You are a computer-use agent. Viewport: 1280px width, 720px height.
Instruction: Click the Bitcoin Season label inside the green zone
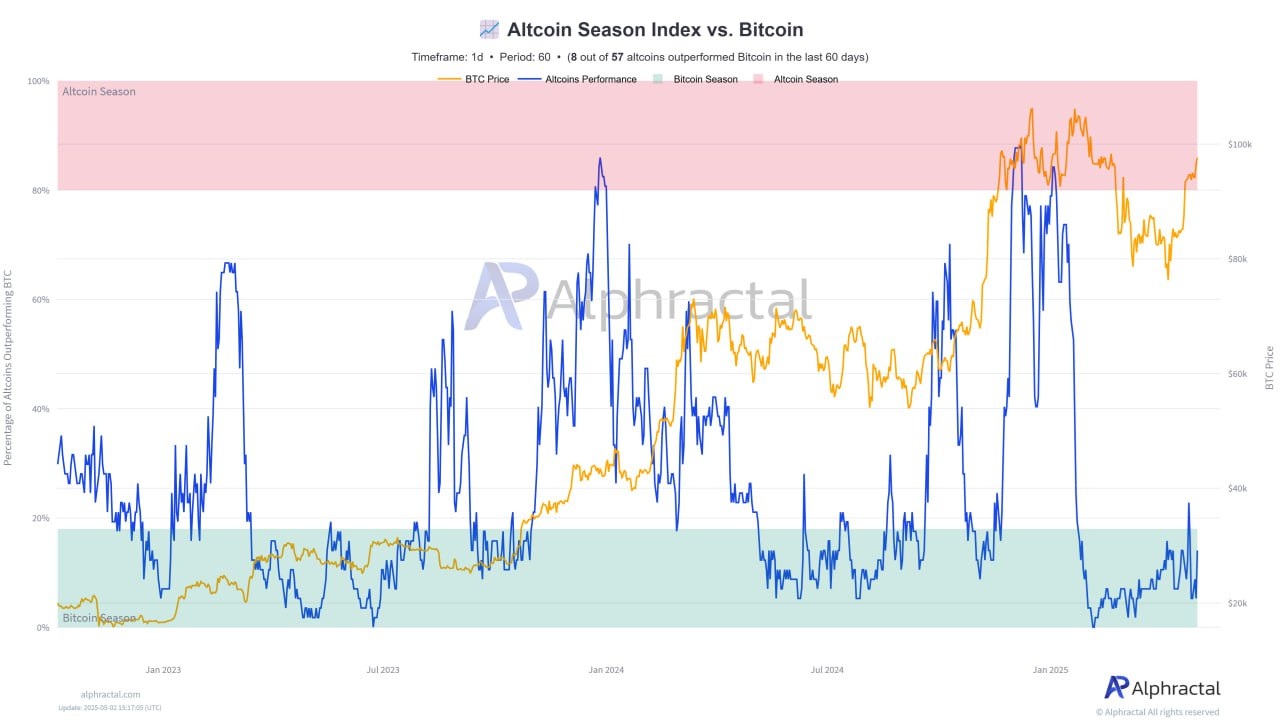pos(99,618)
